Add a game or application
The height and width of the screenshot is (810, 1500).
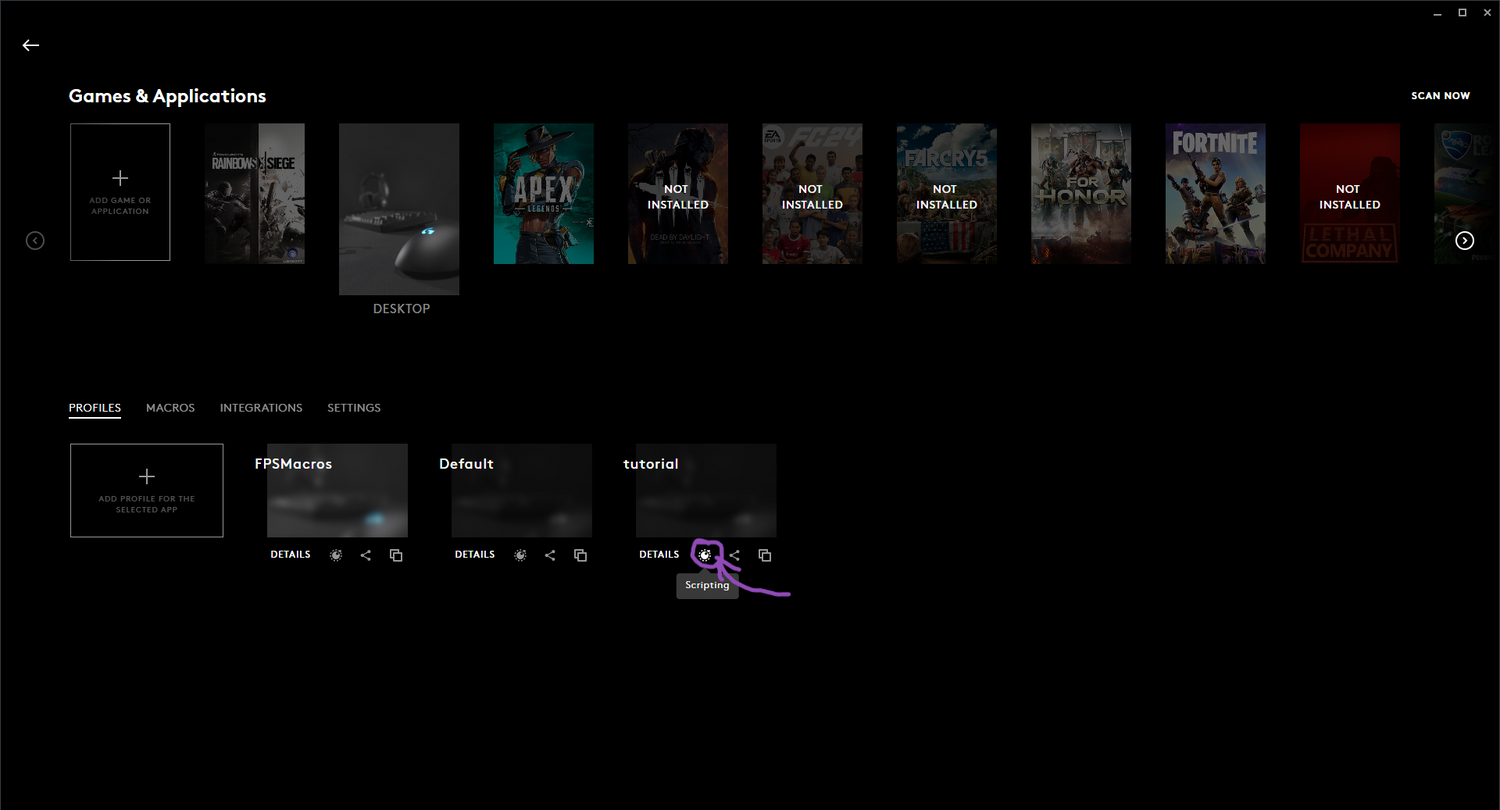[x=120, y=192]
